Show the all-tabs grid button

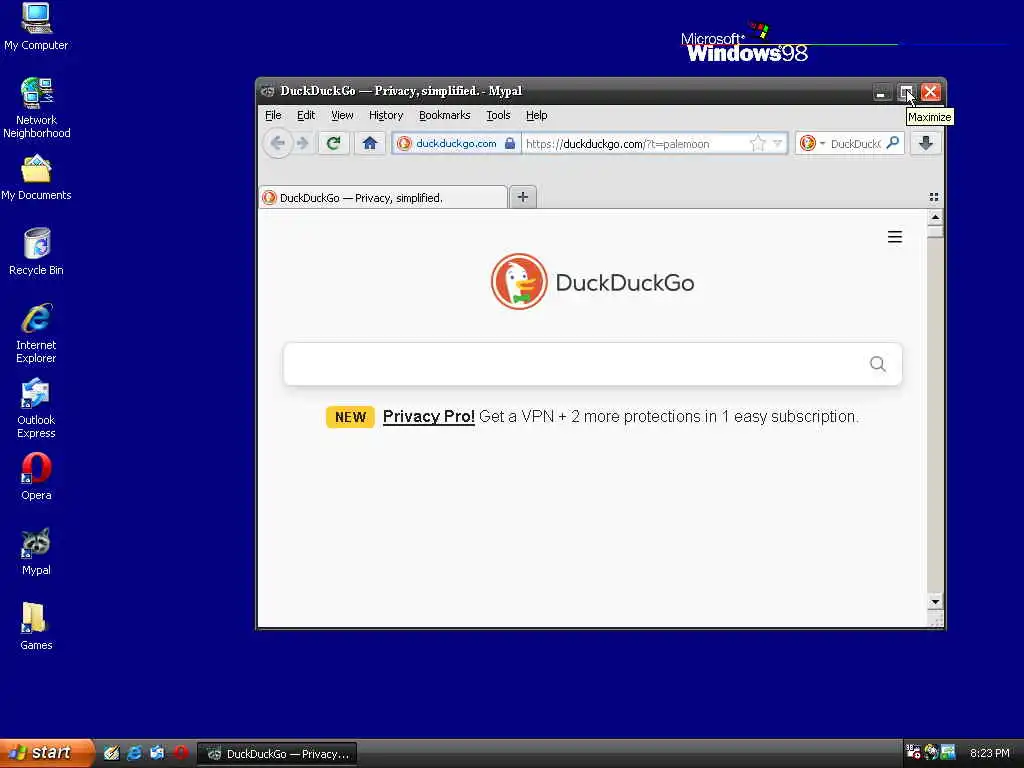click(x=934, y=197)
